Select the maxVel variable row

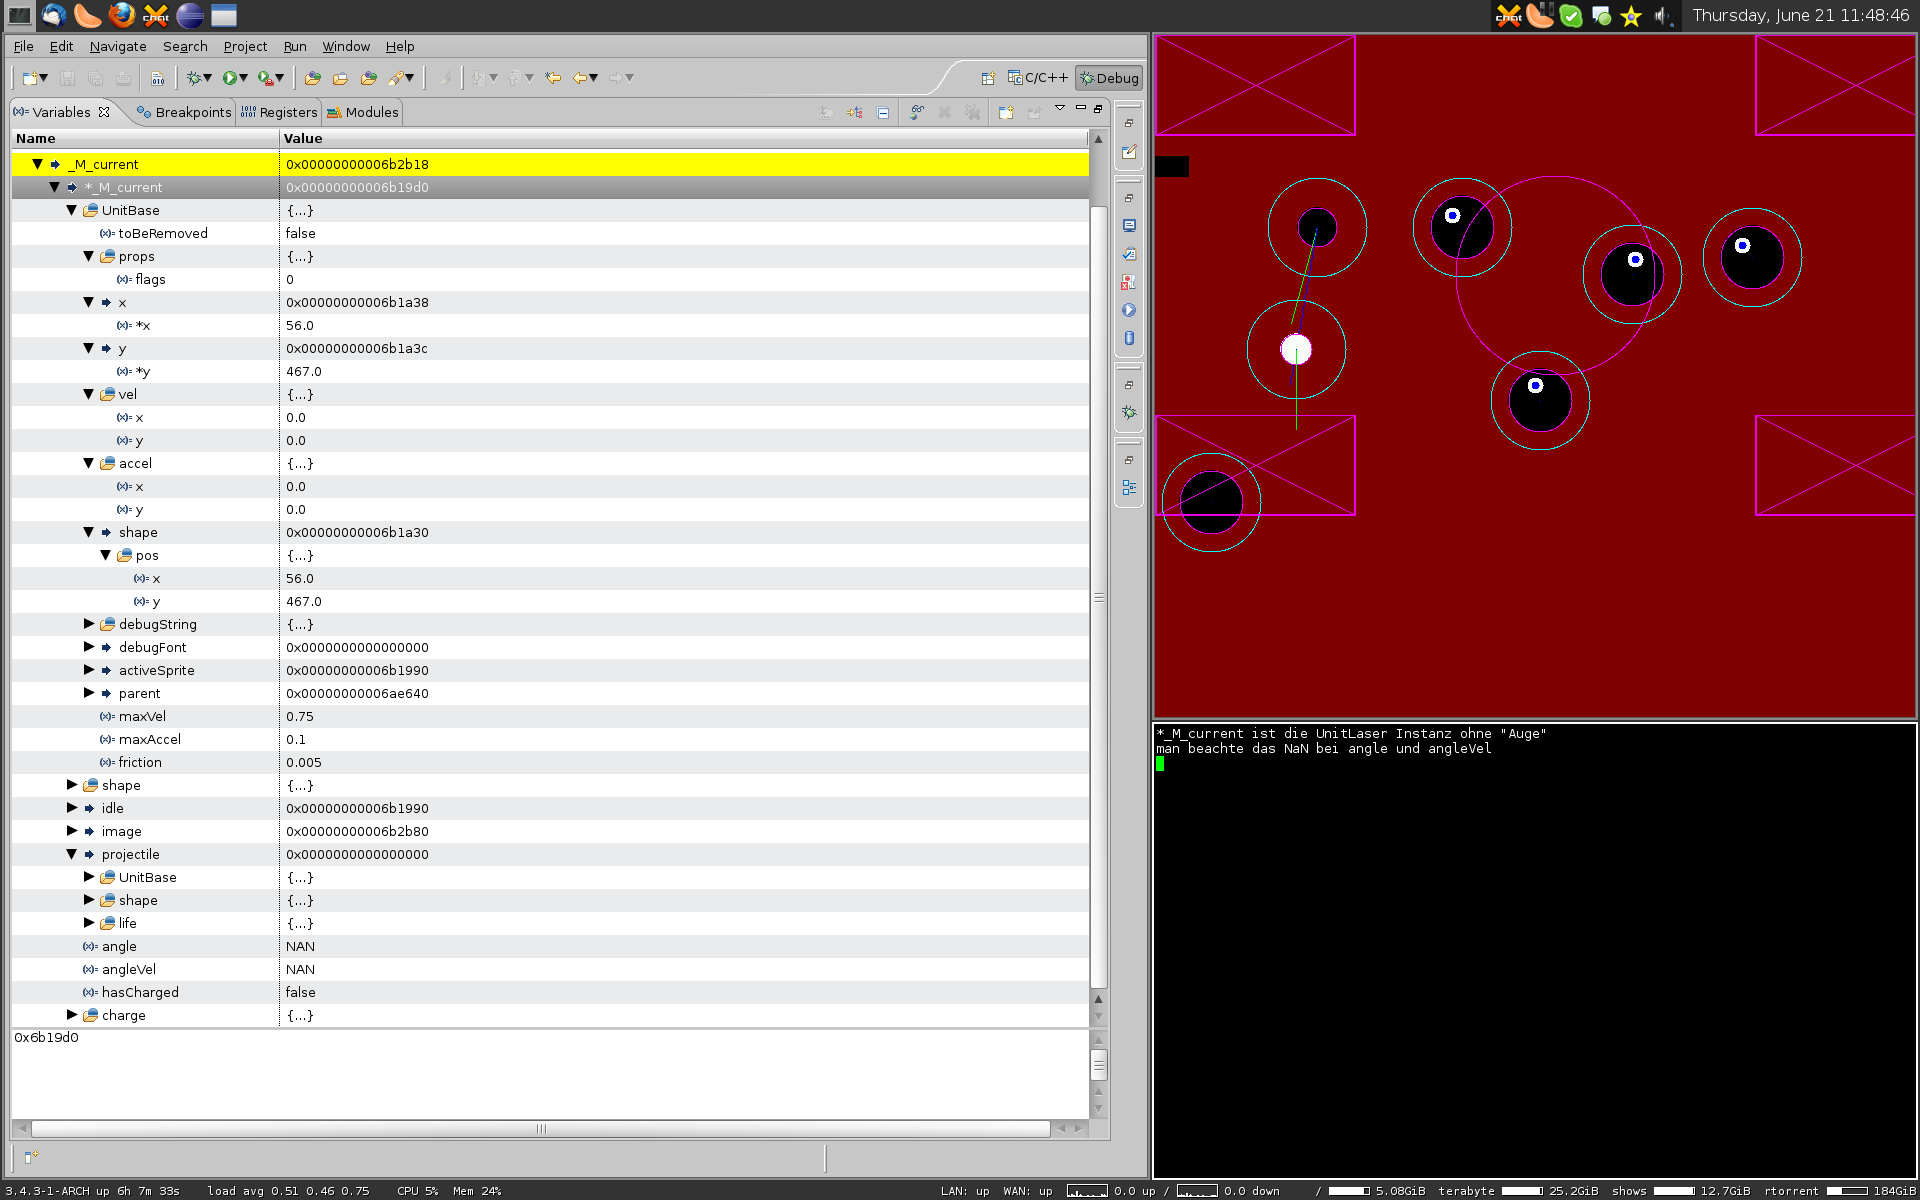[x=550, y=716]
